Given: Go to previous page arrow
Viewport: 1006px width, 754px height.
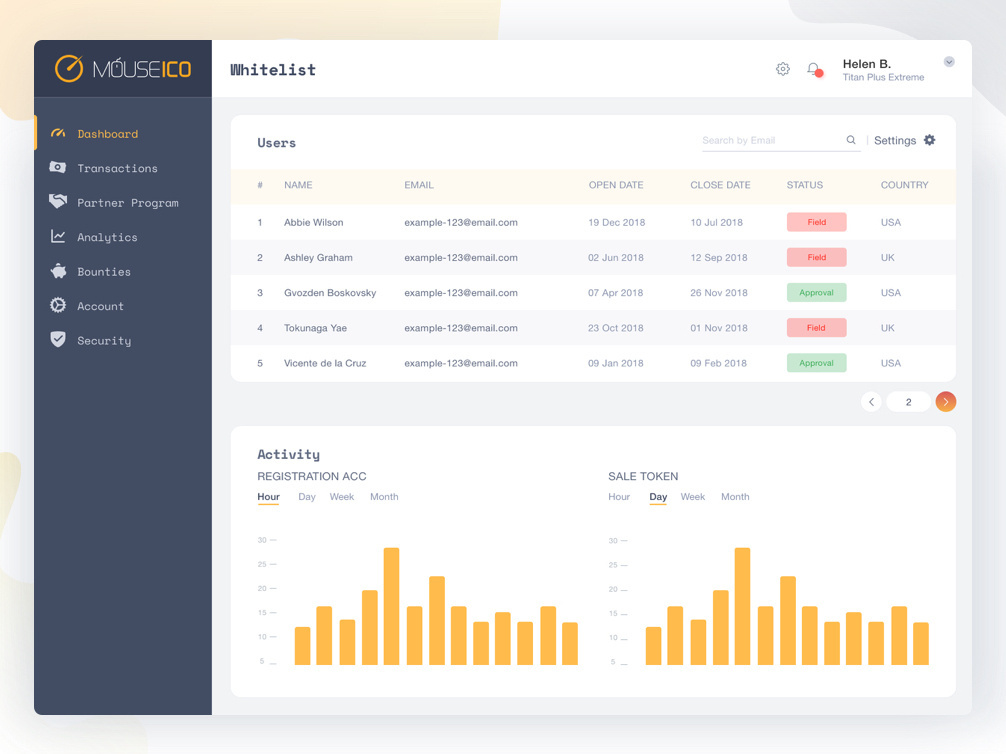Looking at the screenshot, I should pyautogui.click(x=871, y=402).
